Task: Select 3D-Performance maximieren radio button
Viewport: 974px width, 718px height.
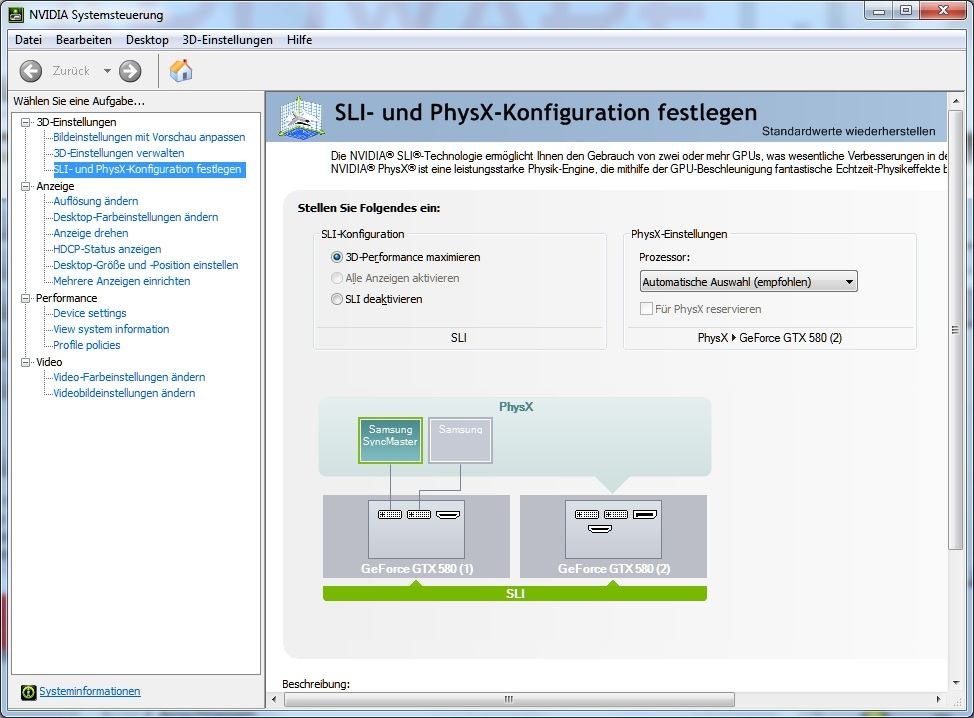Action: point(337,257)
